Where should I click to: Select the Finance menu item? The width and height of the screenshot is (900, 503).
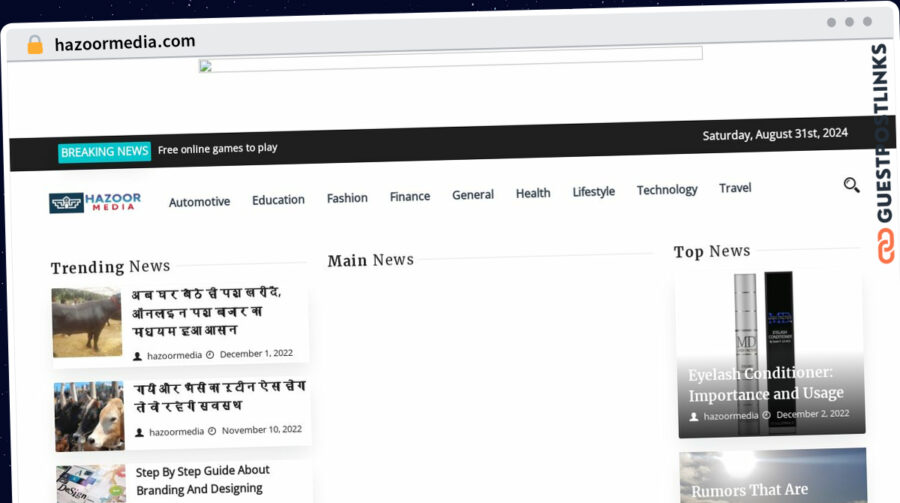410,196
